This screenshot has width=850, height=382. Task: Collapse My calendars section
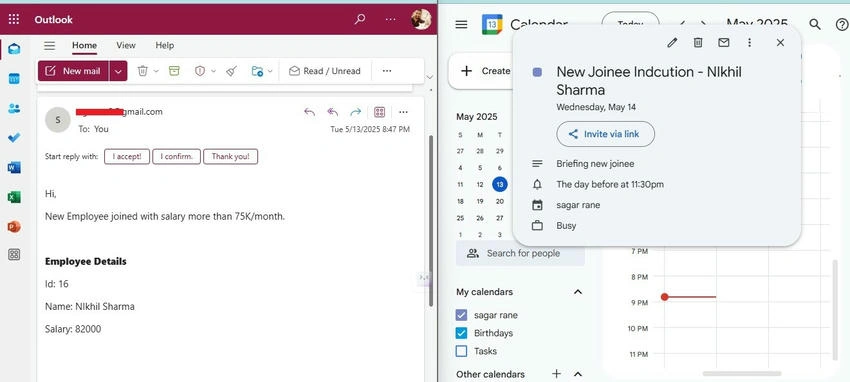(578, 292)
